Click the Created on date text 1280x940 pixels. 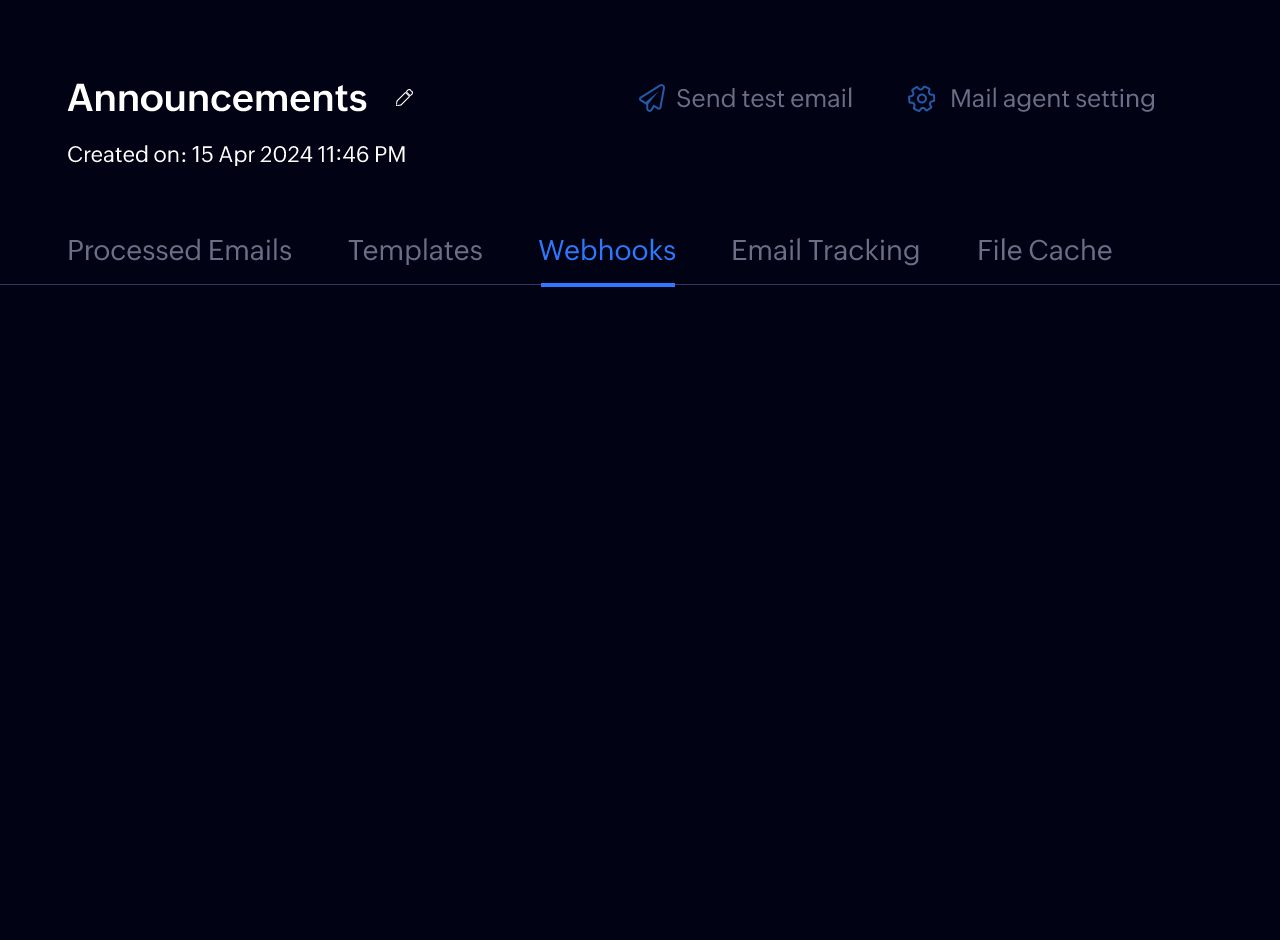236,154
